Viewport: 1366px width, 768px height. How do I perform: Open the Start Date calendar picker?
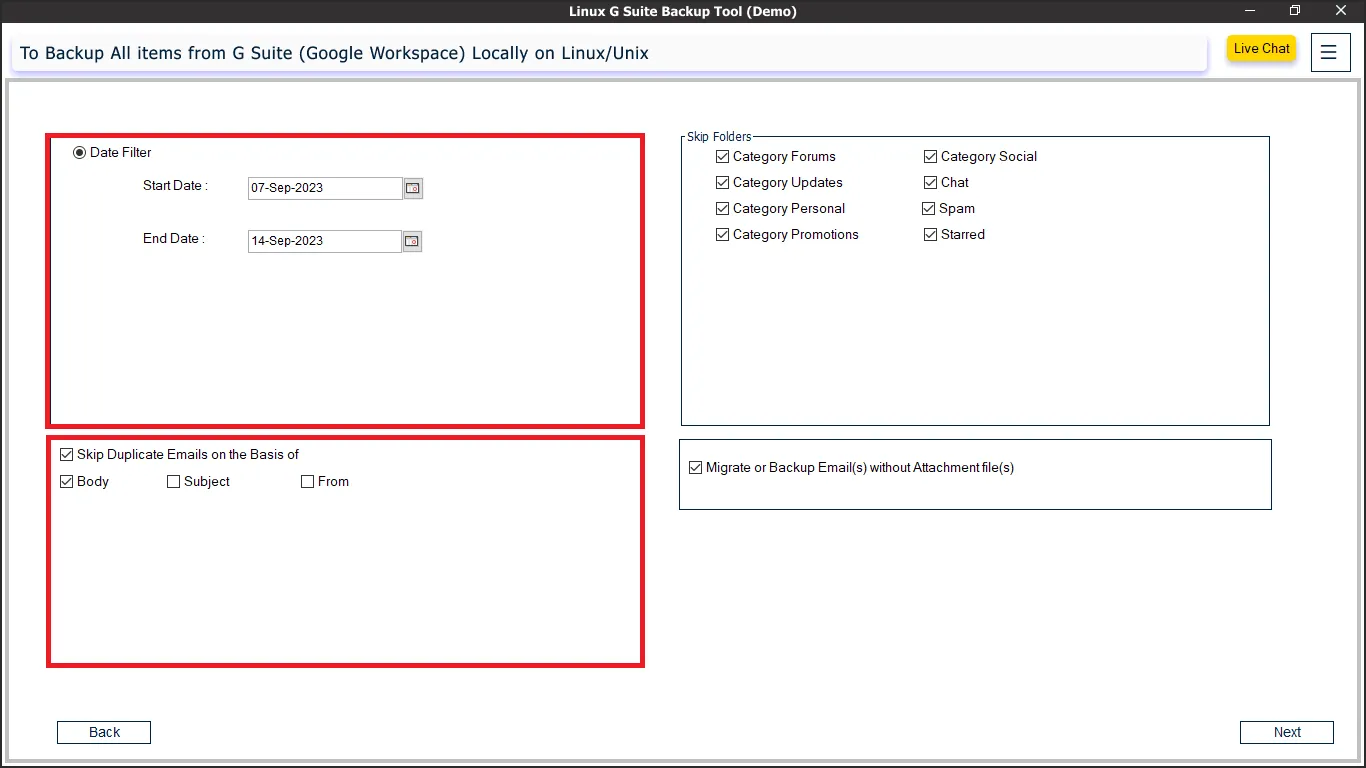(413, 188)
